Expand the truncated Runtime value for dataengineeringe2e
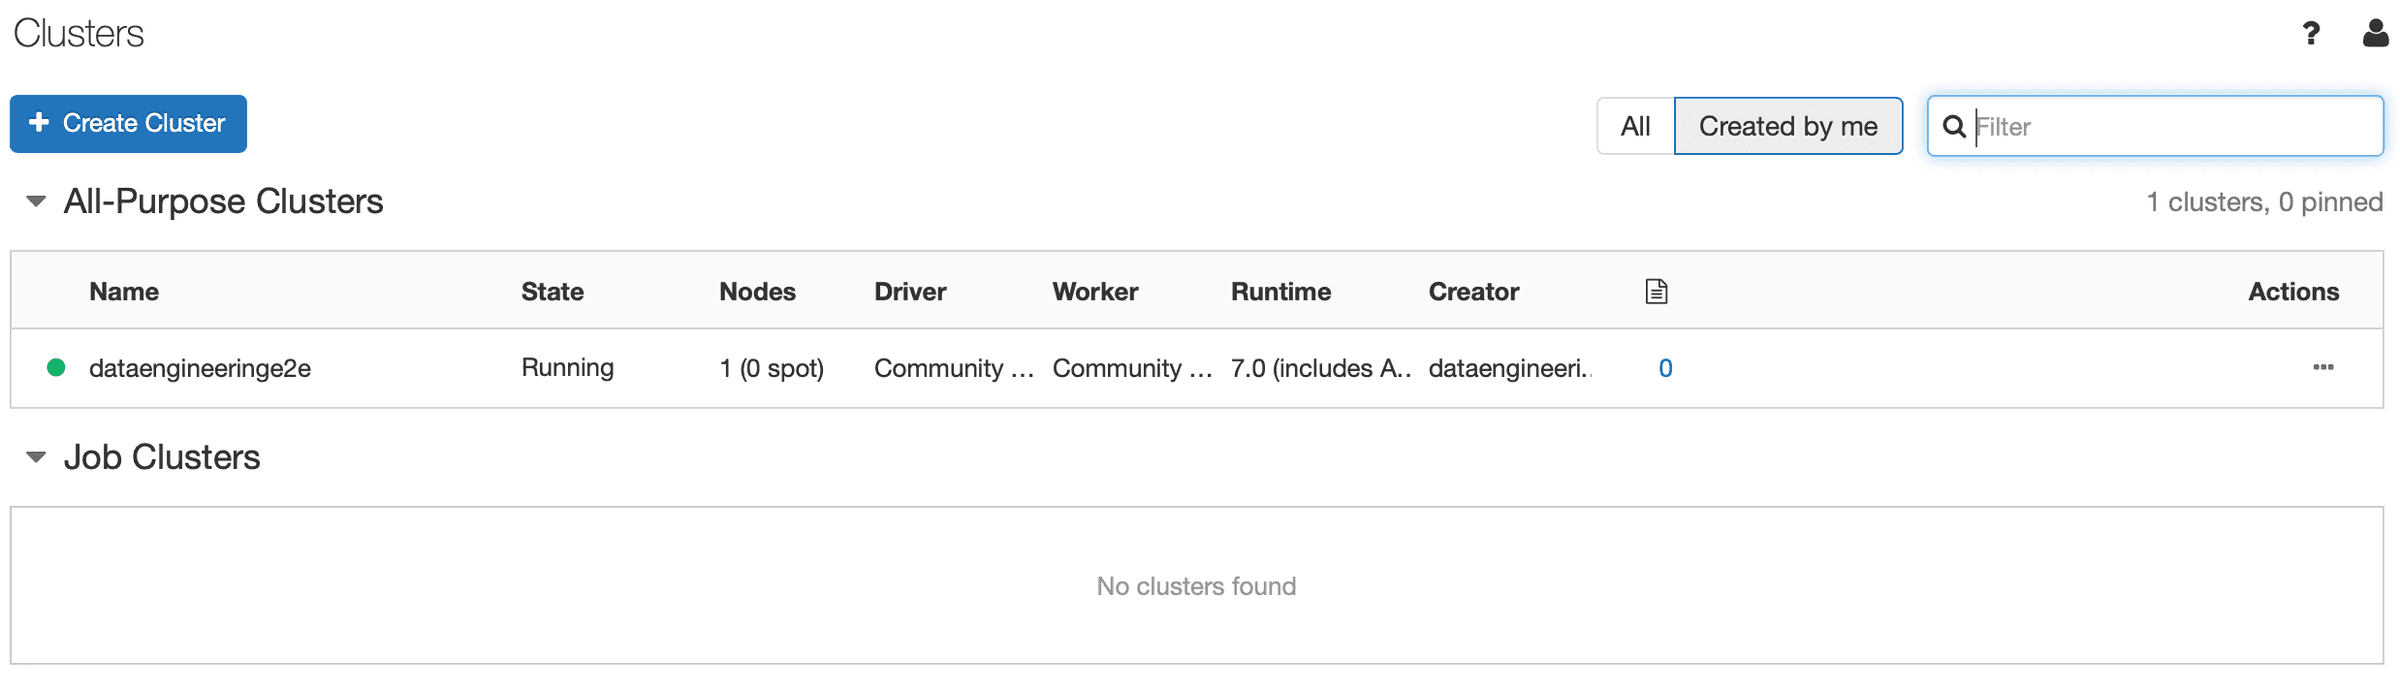Viewport: 2400px width, 684px height. click(1320, 368)
